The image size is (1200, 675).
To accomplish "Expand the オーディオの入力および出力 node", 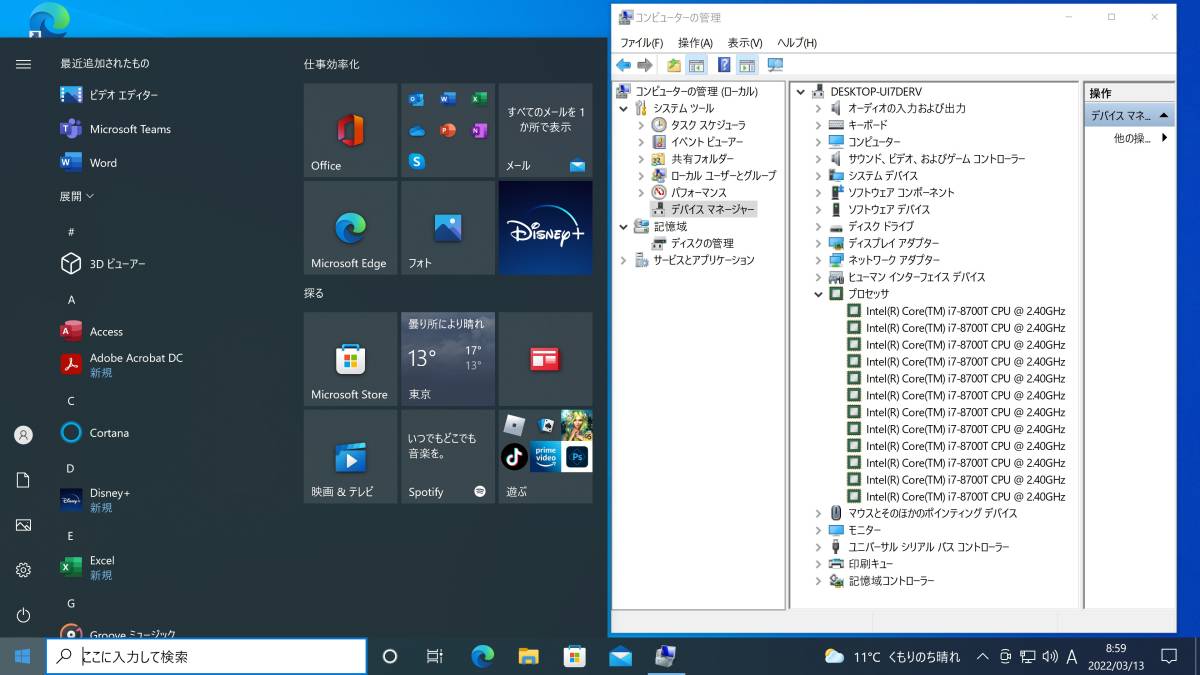I will (x=819, y=108).
